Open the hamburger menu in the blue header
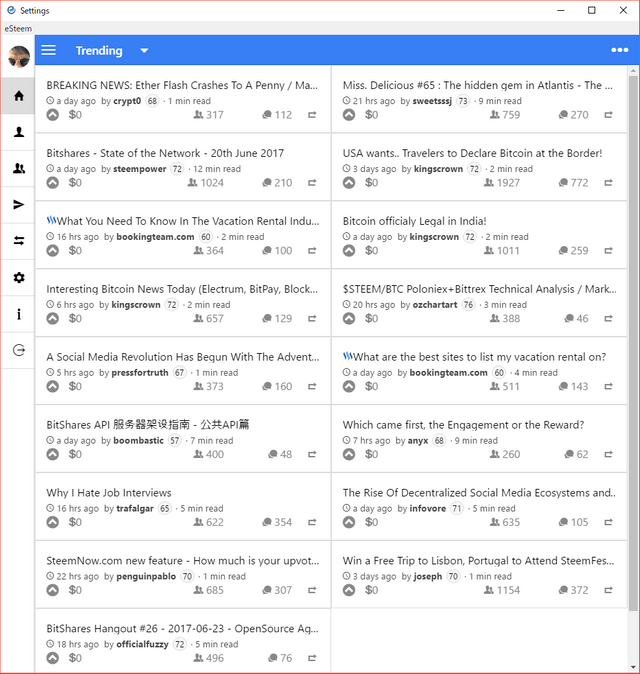 [x=49, y=50]
